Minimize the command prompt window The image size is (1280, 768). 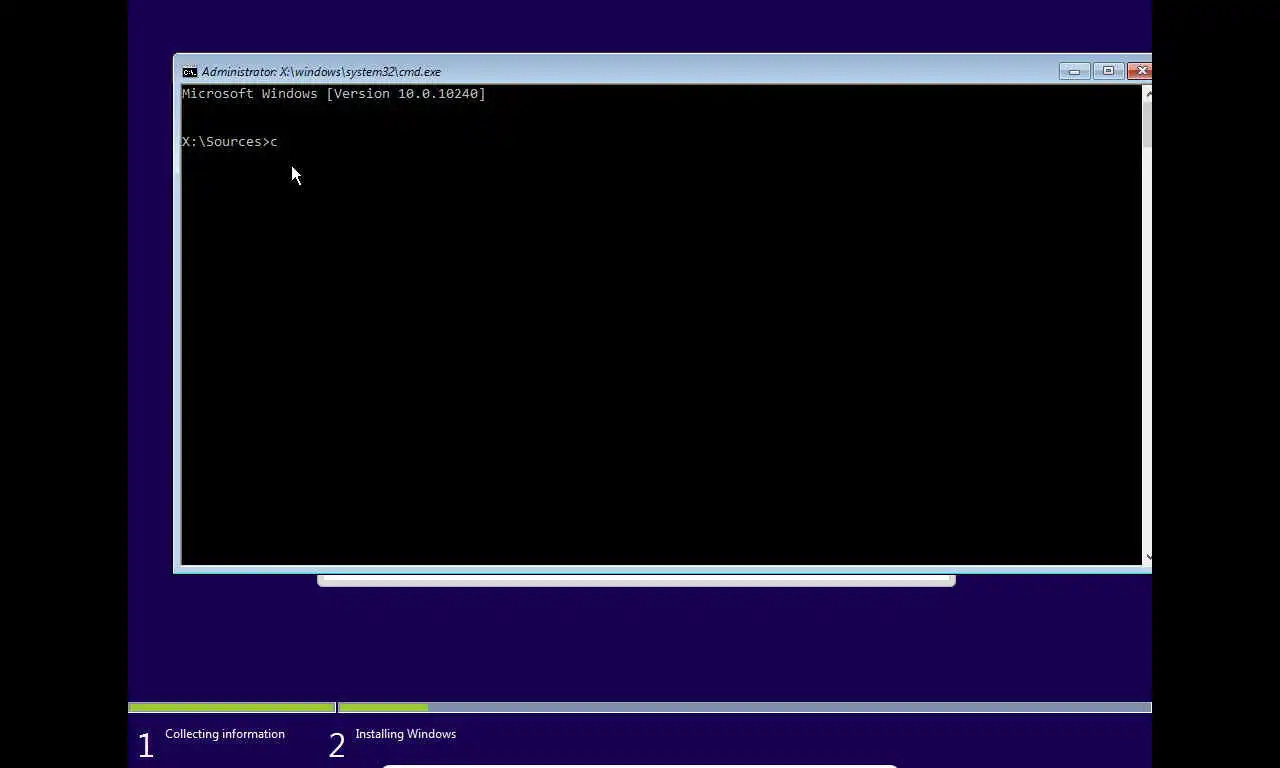point(1074,71)
